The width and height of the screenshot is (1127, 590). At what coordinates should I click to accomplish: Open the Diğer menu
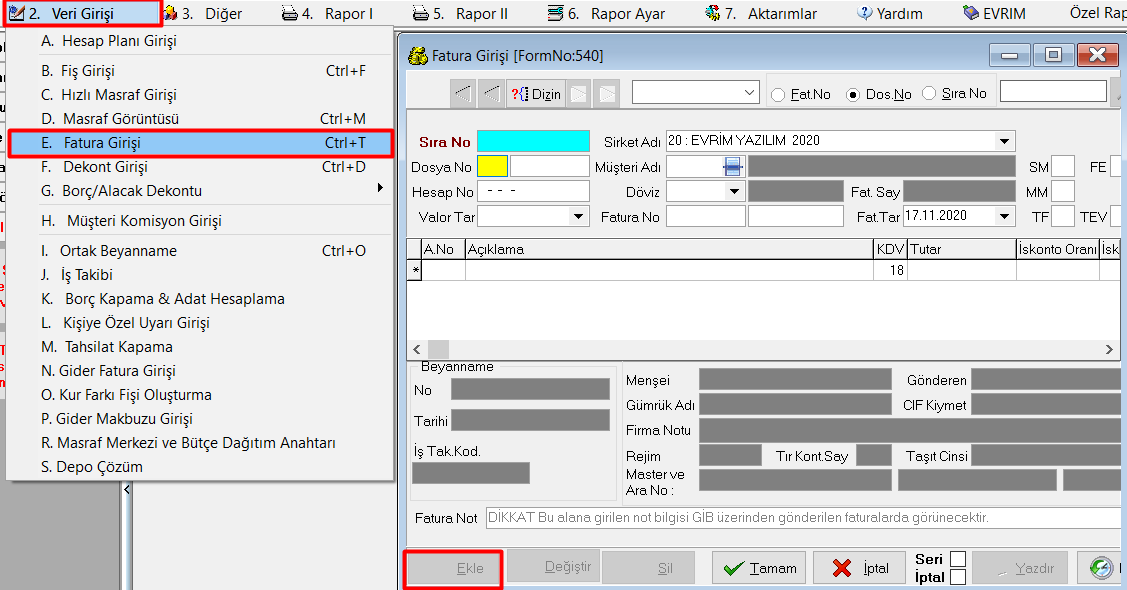[x=203, y=13]
